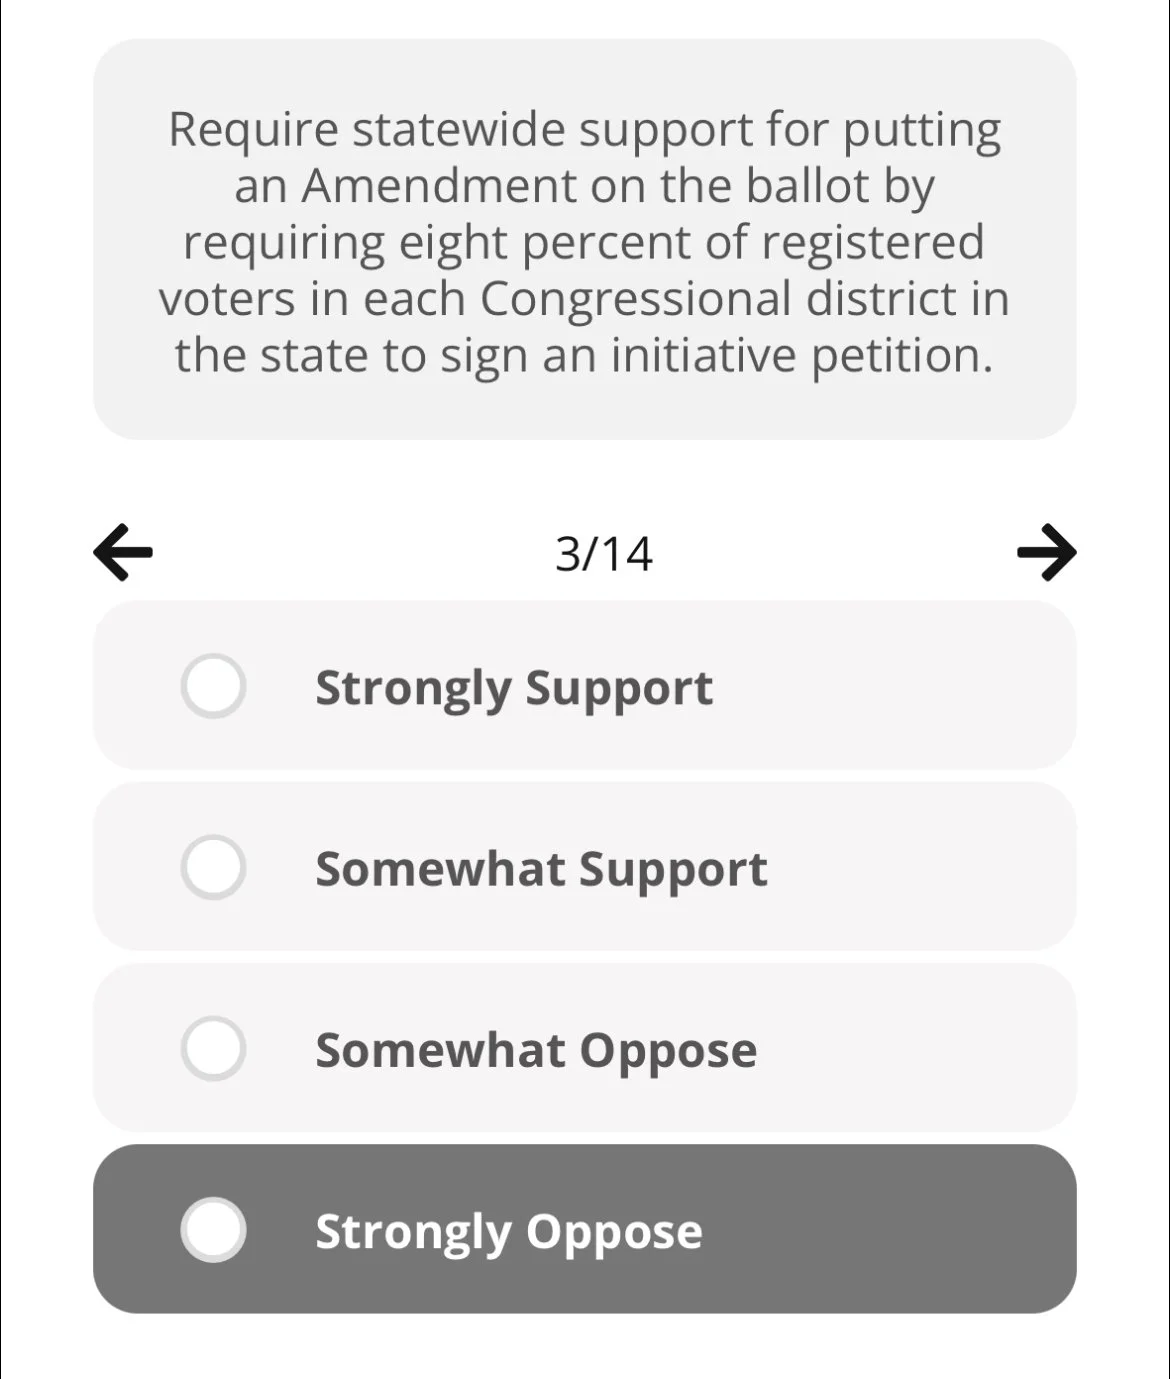Tap the Somewhat Oppose answer card

[x=585, y=1047]
